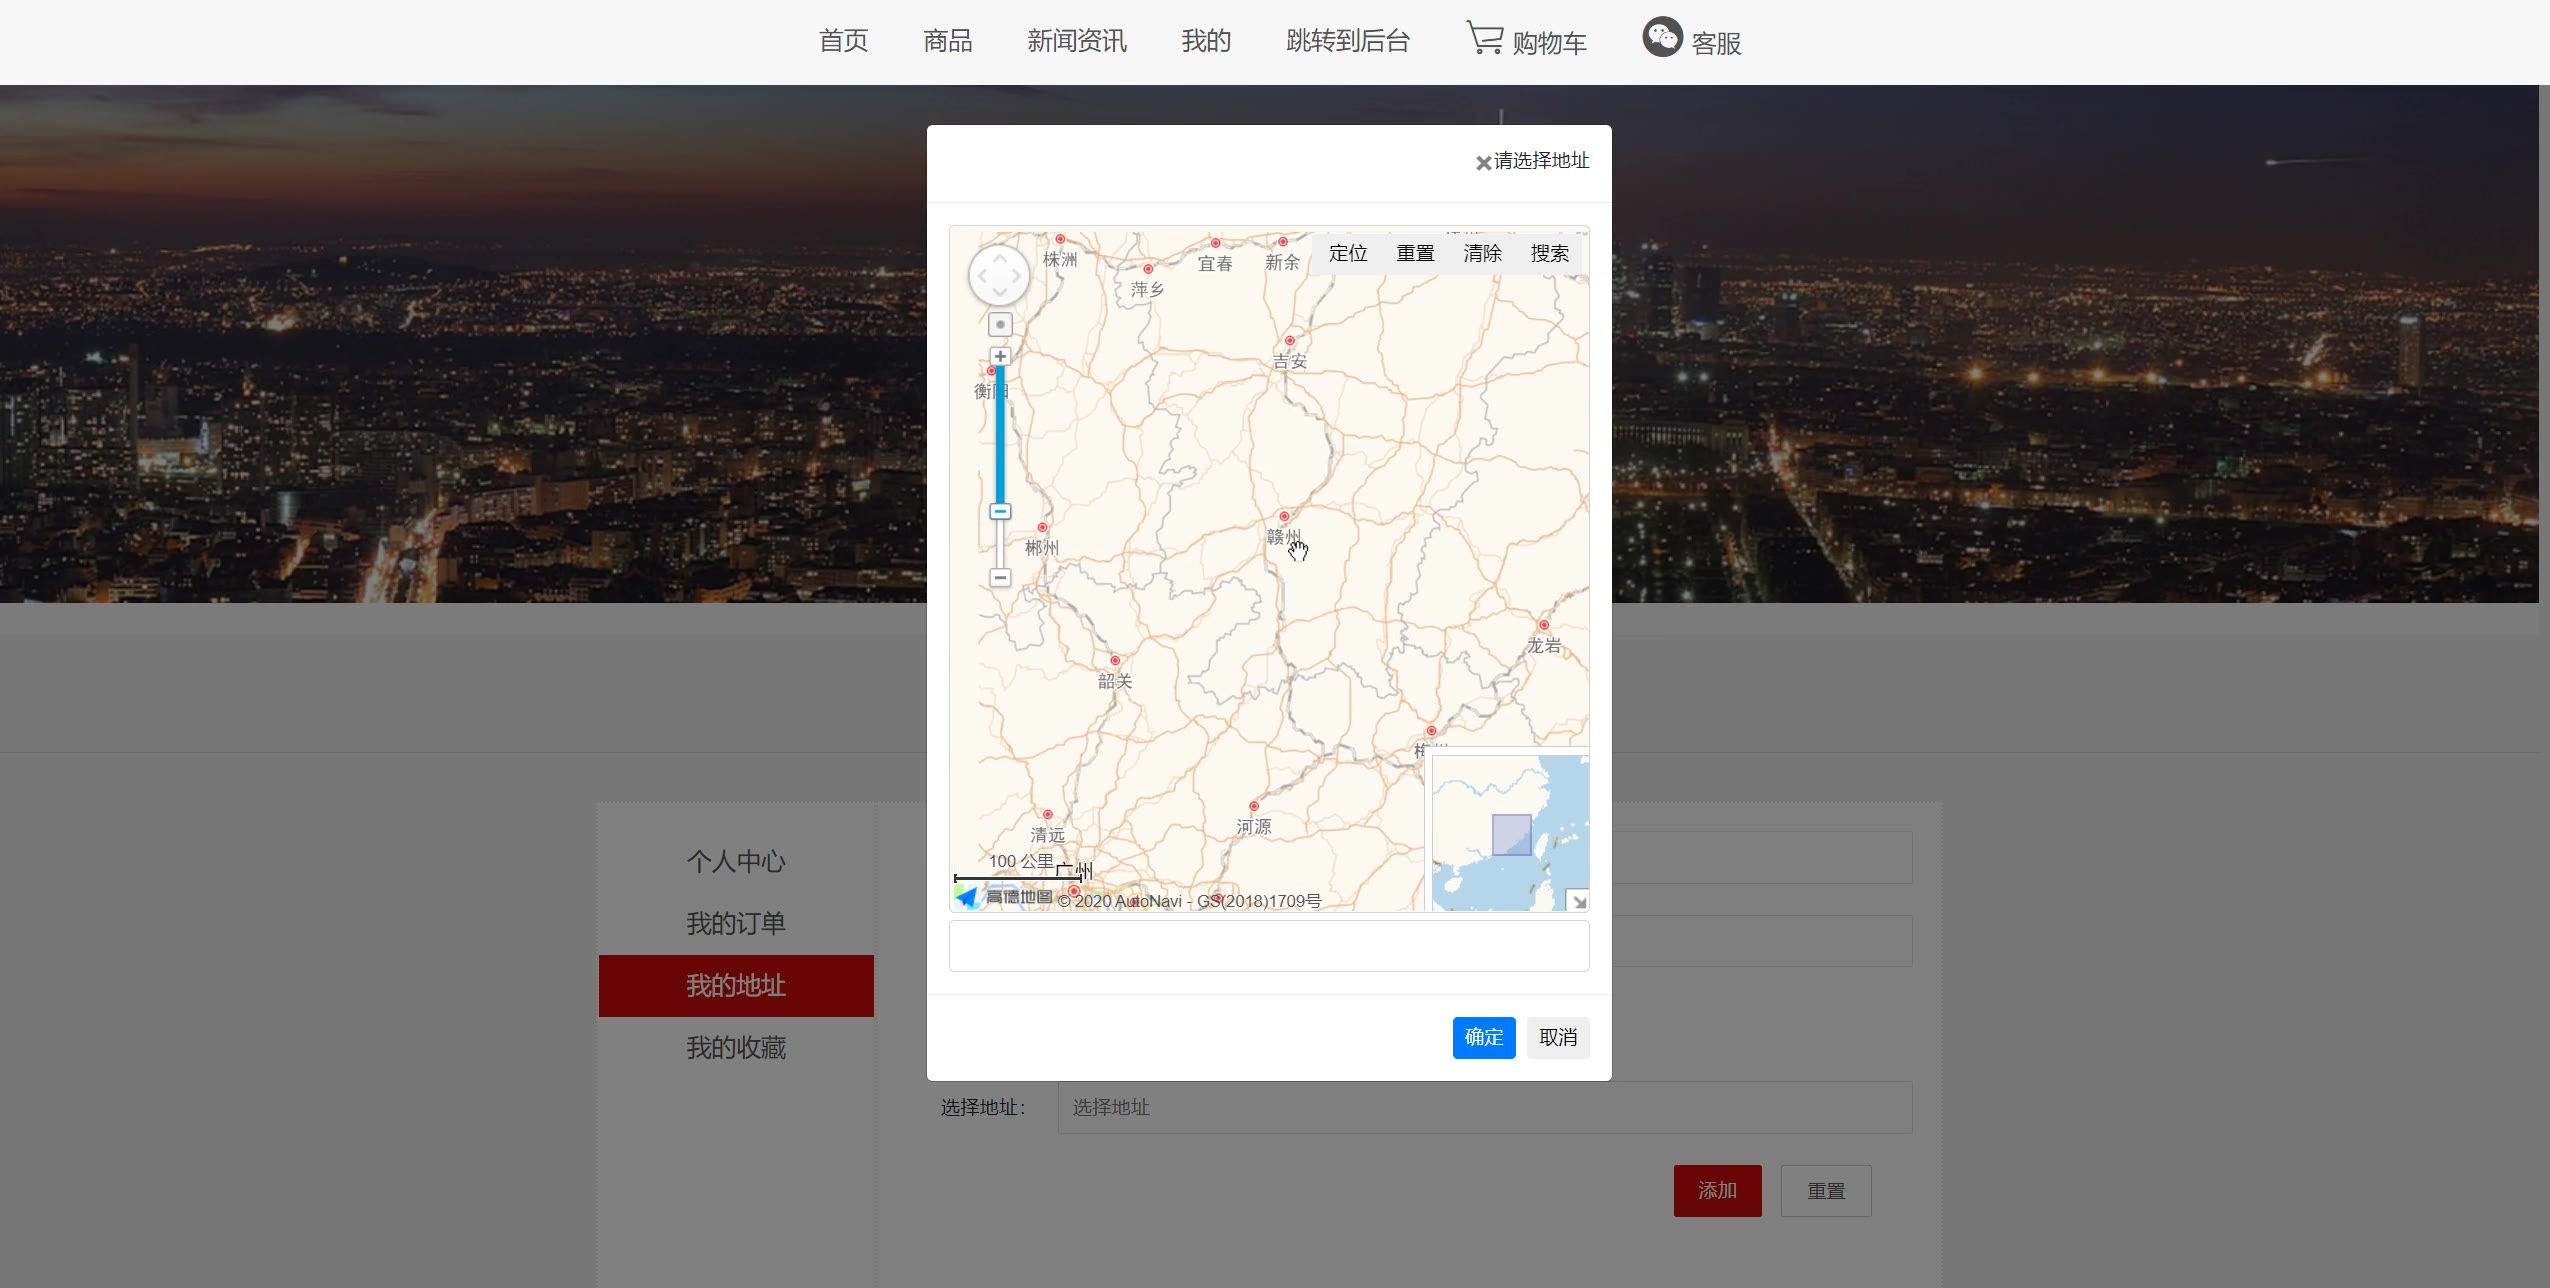This screenshot has height=1288, width=2550.
Task: Click 清除 in map toolbar
Action: coord(1482,253)
